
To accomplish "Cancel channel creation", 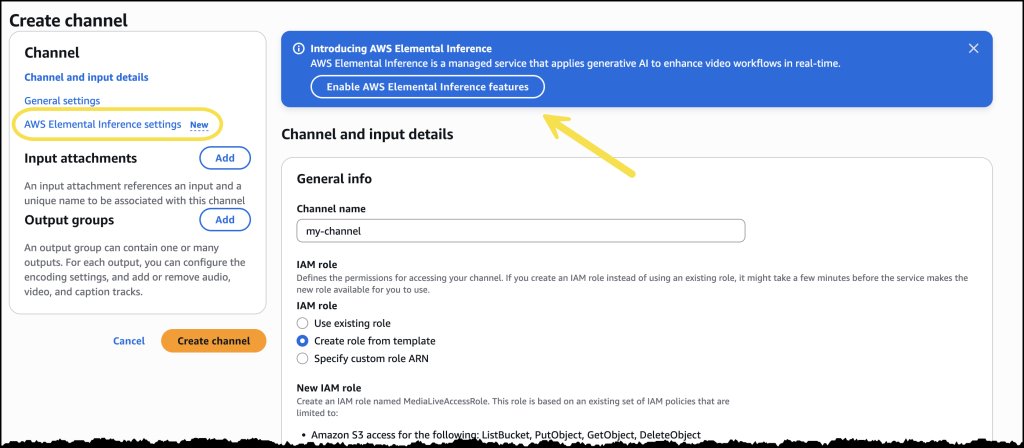I will (129, 341).
